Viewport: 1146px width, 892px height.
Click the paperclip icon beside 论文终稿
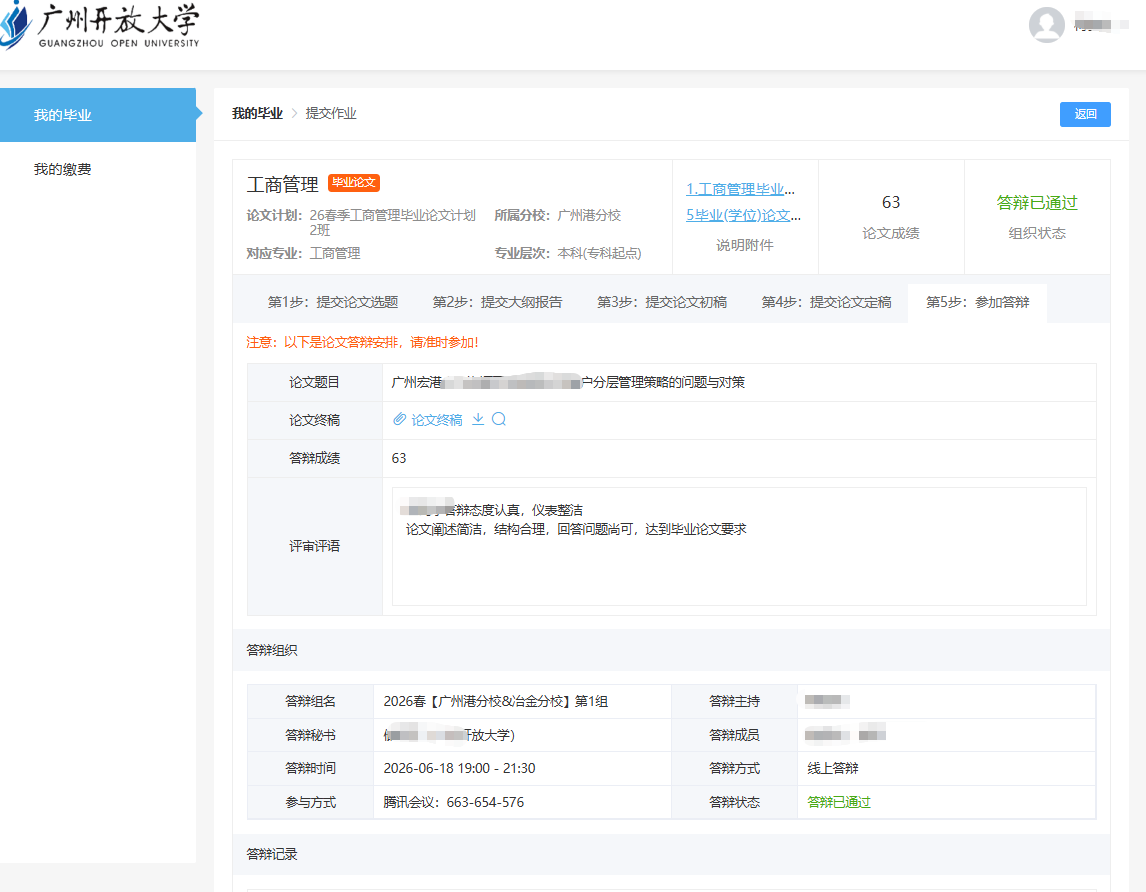[x=399, y=420]
